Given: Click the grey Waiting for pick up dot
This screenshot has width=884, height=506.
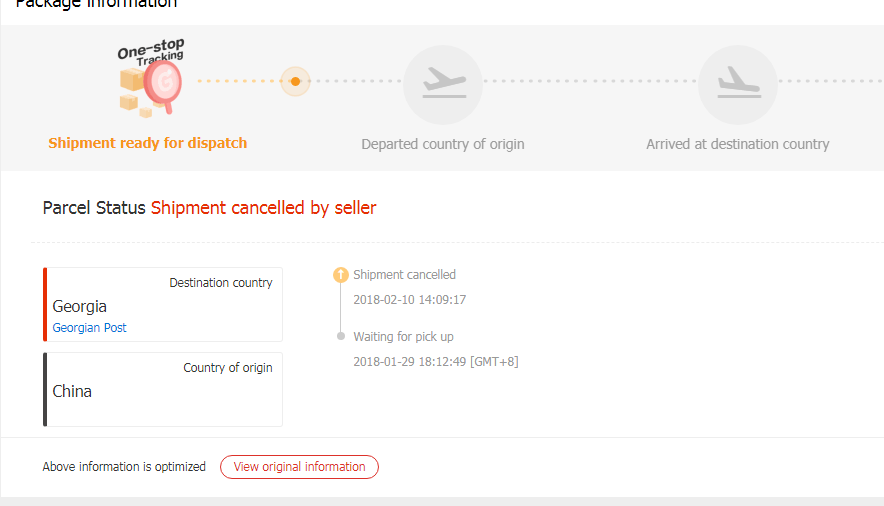Looking at the screenshot, I should coord(341,337).
